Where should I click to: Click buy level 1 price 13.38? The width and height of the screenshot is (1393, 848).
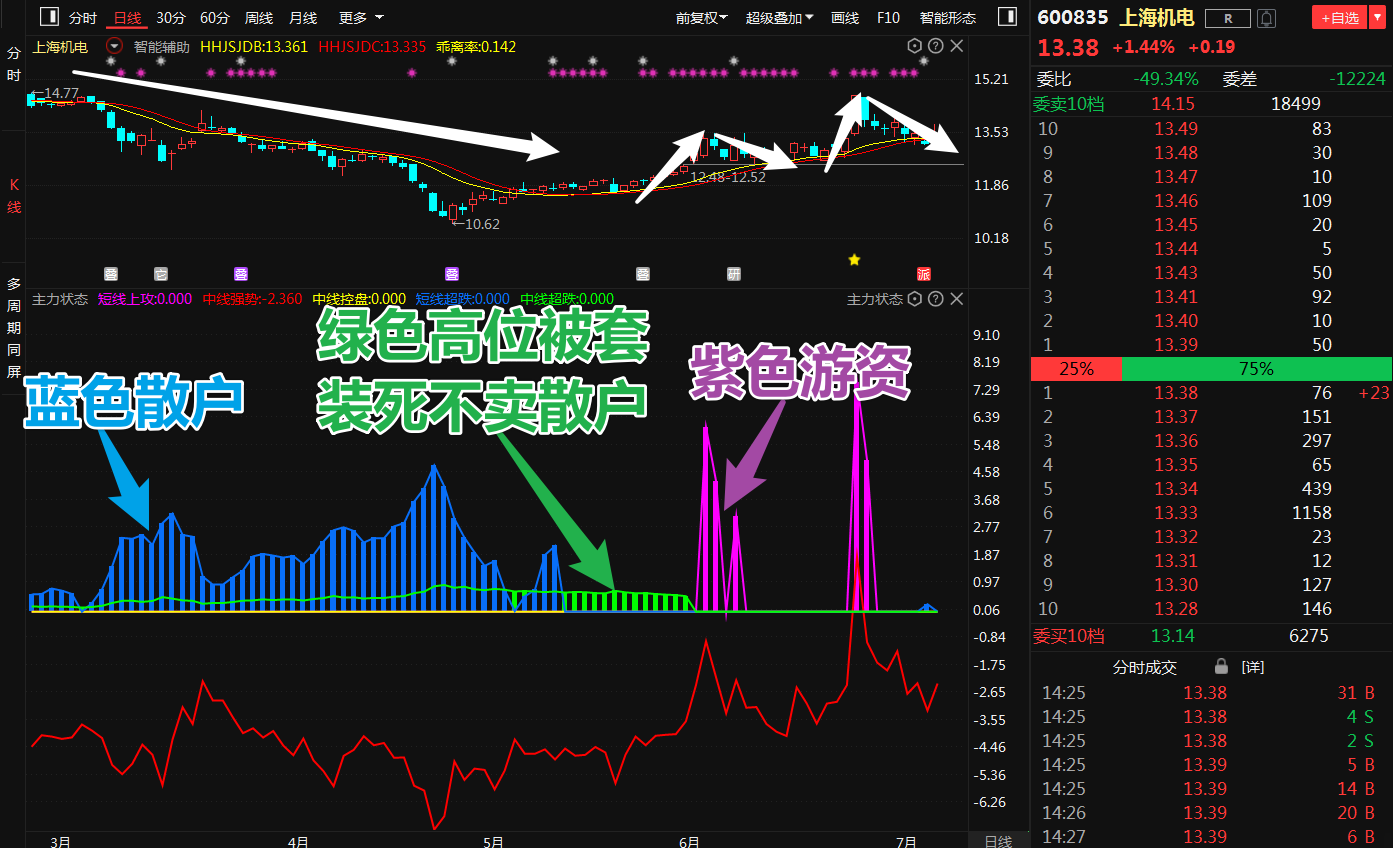coord(1175,393)
